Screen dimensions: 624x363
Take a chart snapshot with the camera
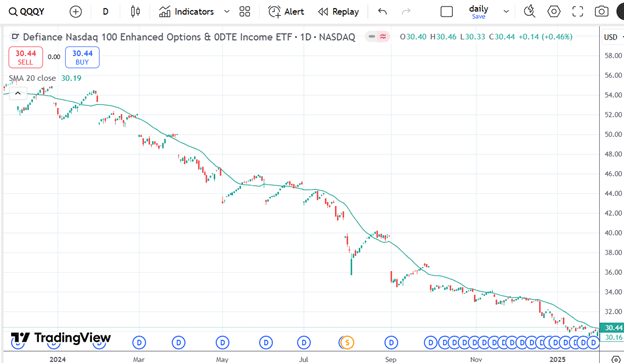[601, 12]
